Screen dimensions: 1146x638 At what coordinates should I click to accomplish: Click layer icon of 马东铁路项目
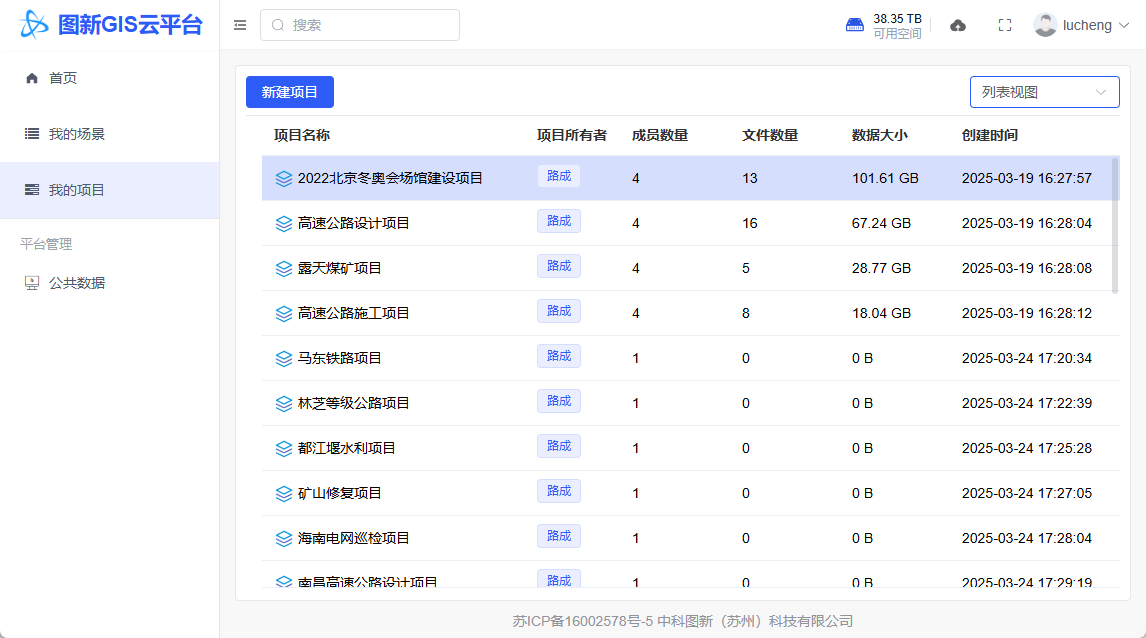[284, 358]
